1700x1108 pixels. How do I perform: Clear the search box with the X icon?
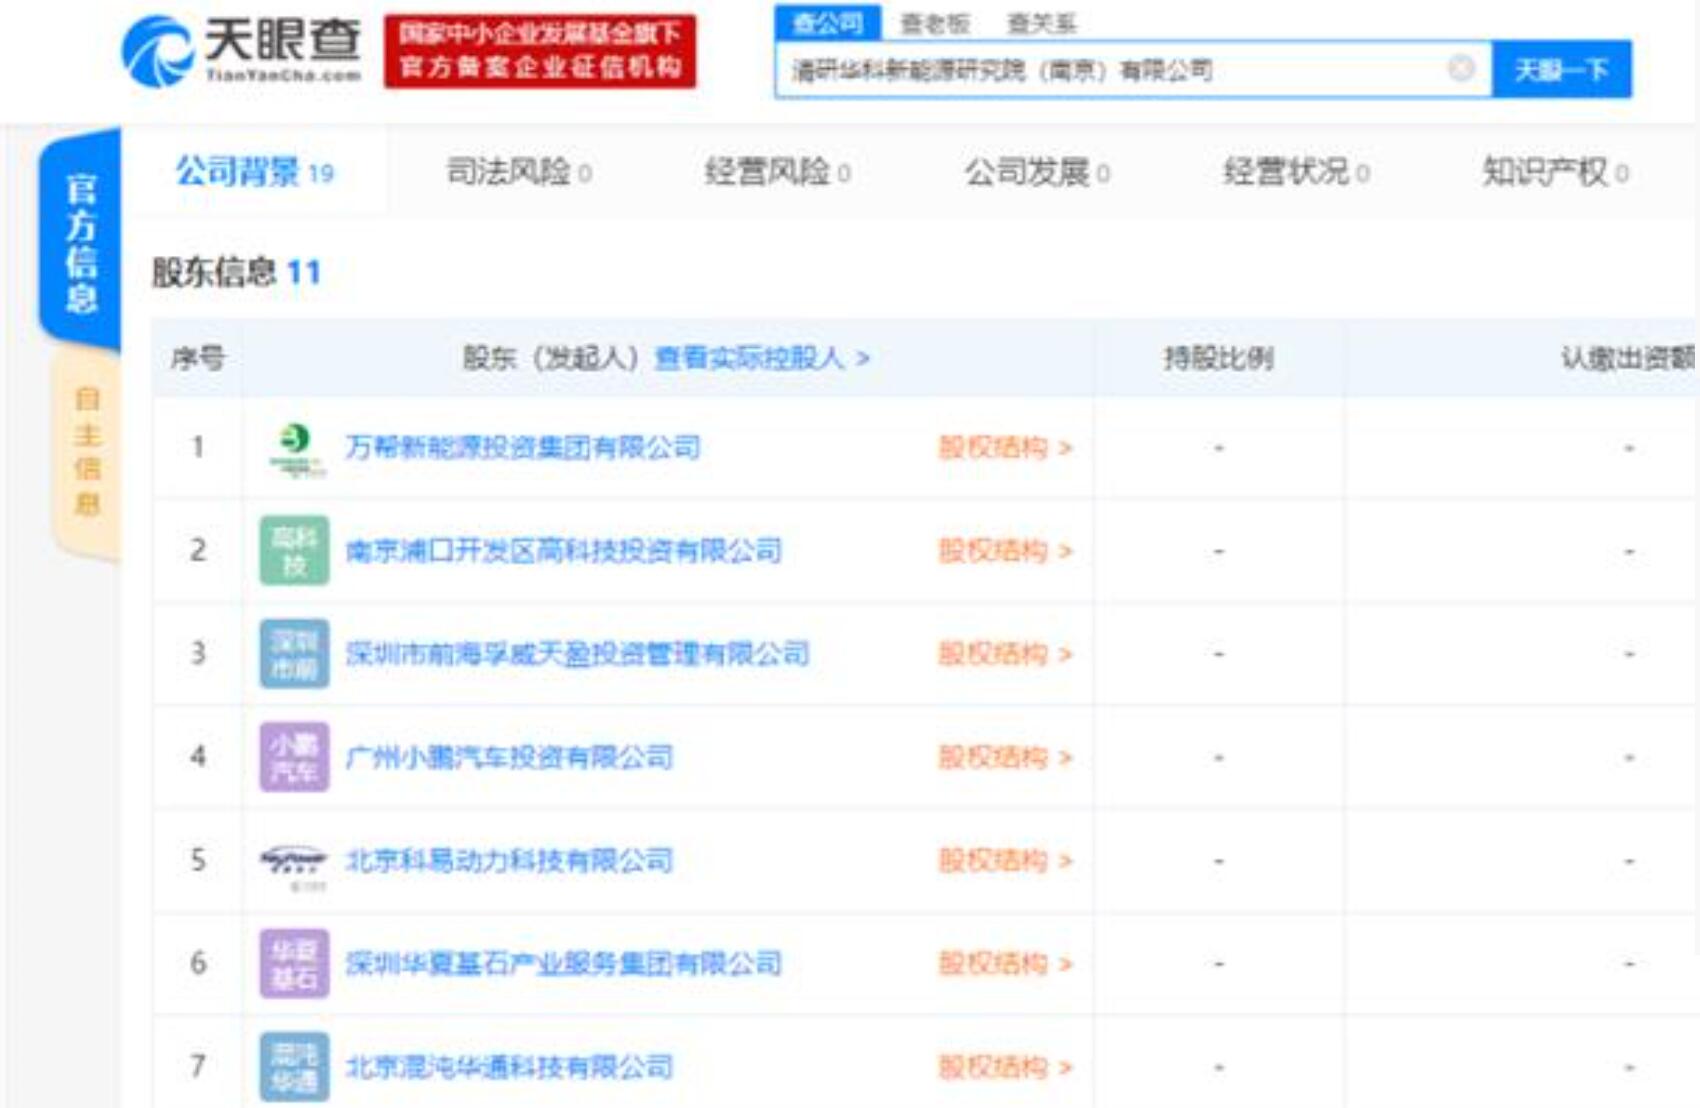[x=1461, y=68]
